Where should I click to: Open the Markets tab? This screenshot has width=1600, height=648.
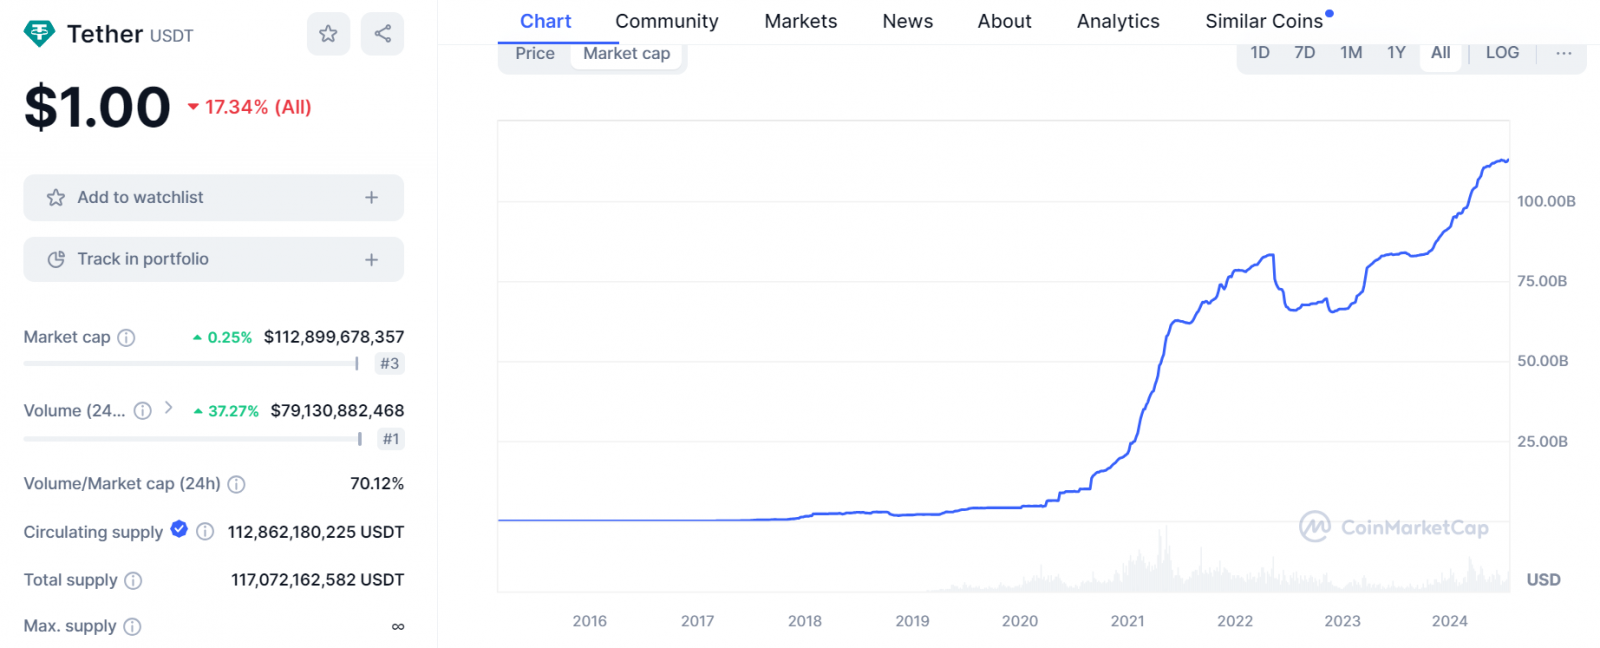click(800, 21)
